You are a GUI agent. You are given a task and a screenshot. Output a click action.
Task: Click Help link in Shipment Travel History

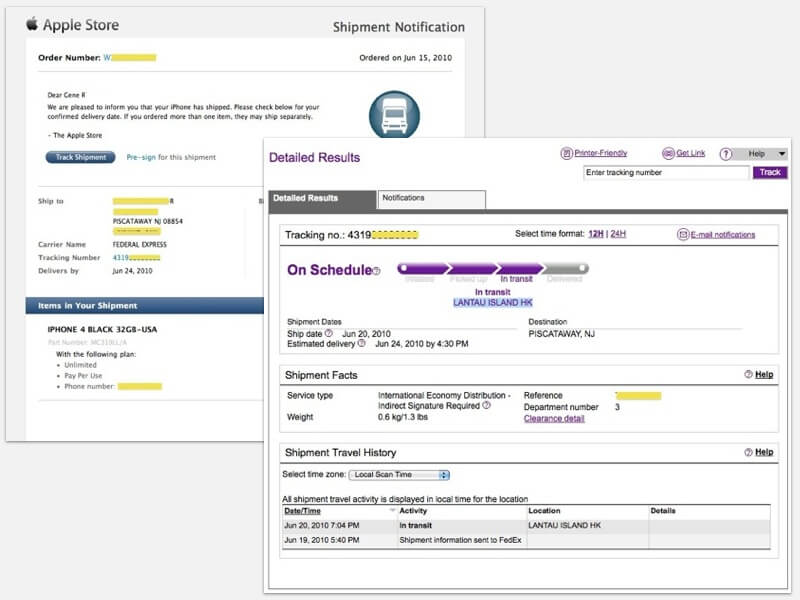[x=764, y=452]
